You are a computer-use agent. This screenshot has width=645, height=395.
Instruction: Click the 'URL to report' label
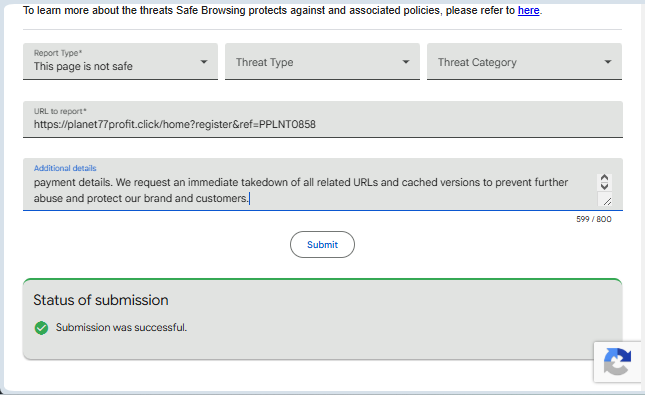click(x=60, y=111)
